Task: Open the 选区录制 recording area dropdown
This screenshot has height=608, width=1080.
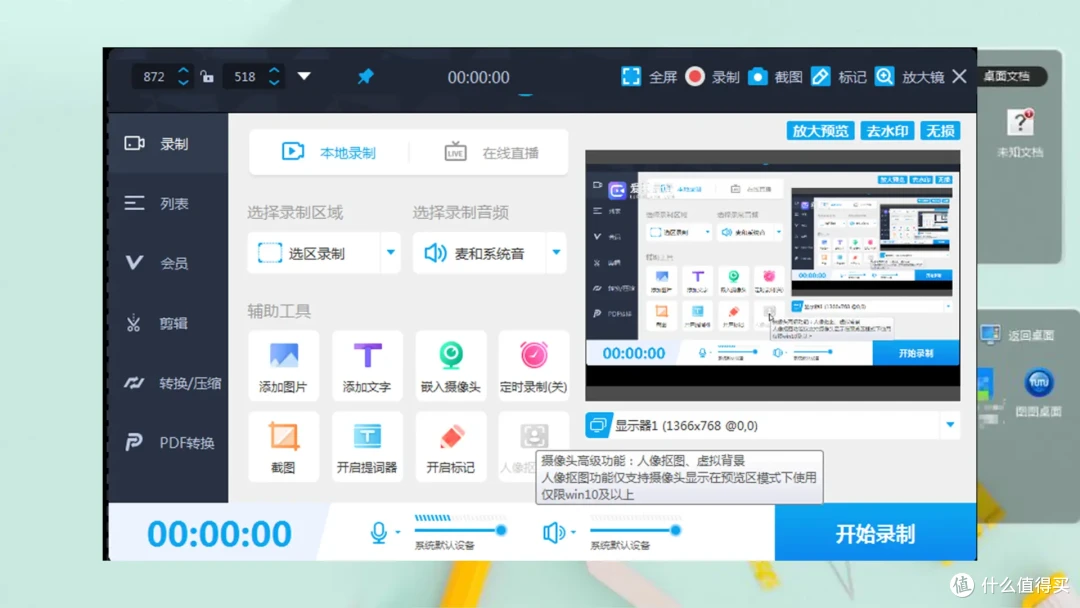Action: coord(324,253)
